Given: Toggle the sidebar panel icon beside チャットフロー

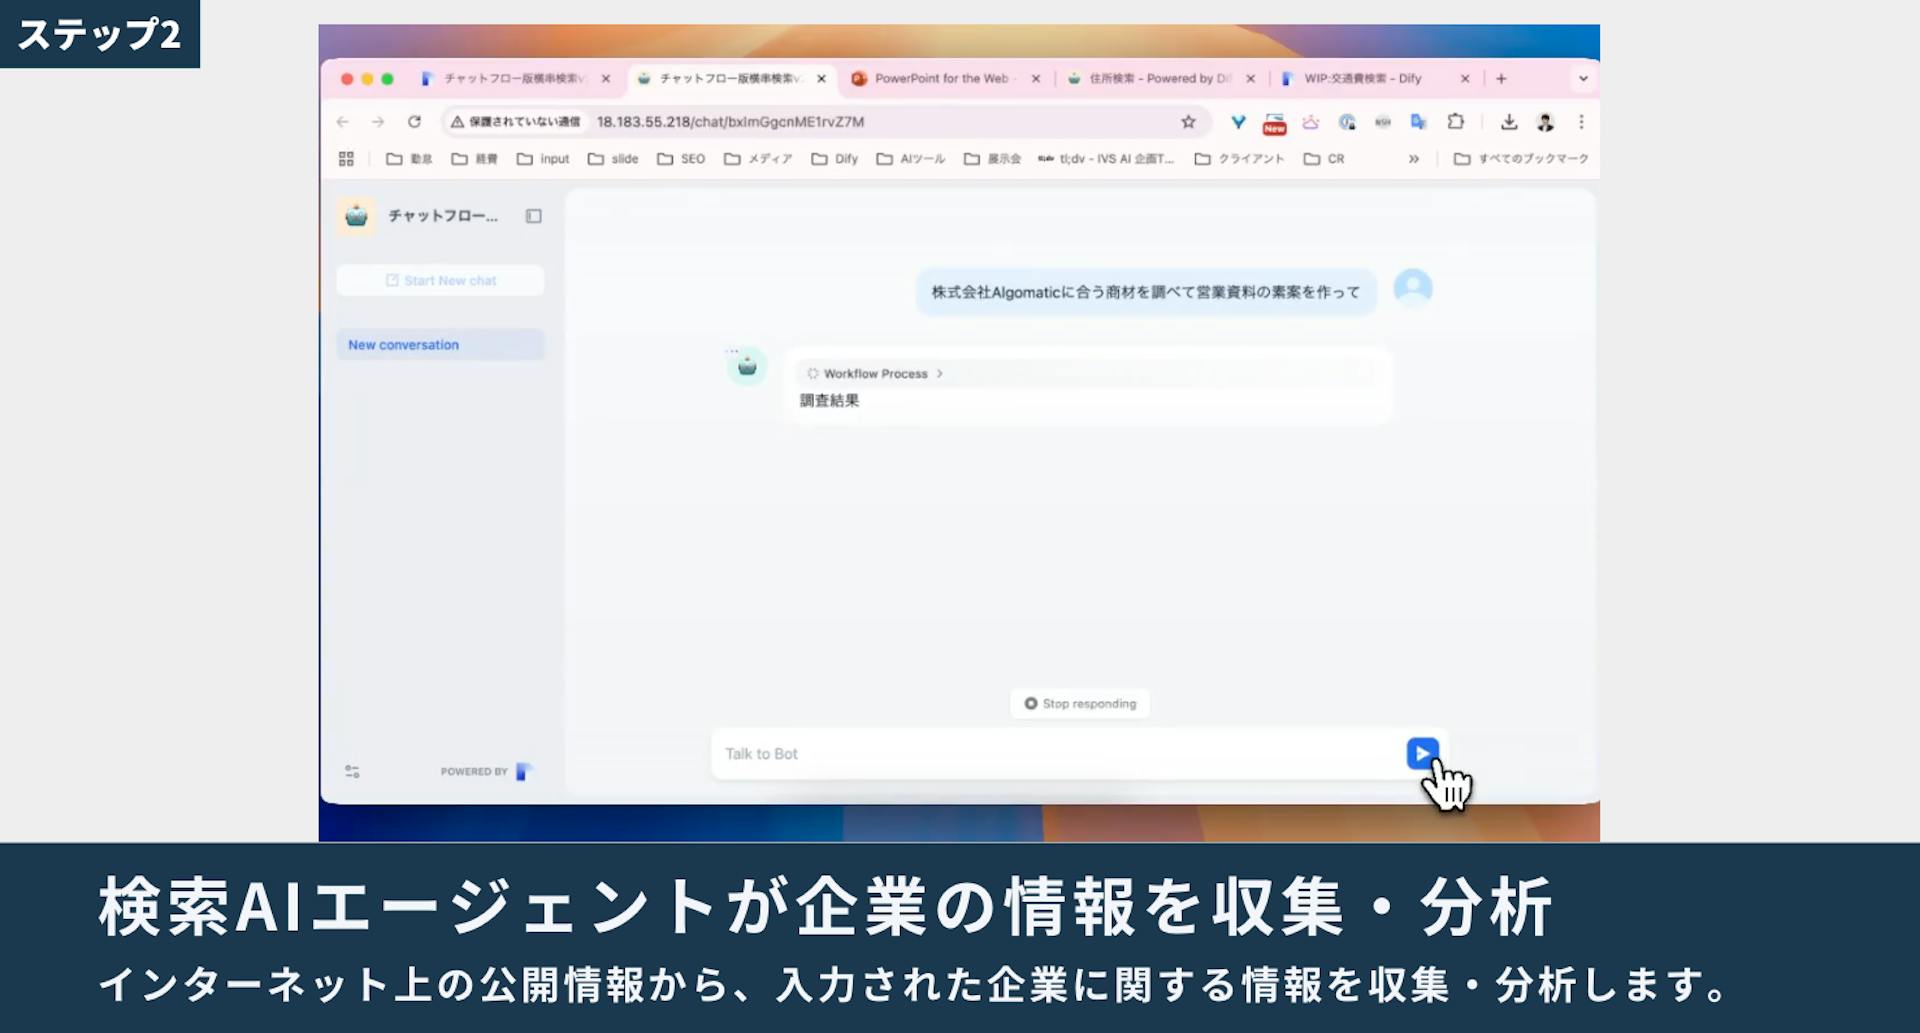Looking at the screenshot, I should [x=535, y=216].
